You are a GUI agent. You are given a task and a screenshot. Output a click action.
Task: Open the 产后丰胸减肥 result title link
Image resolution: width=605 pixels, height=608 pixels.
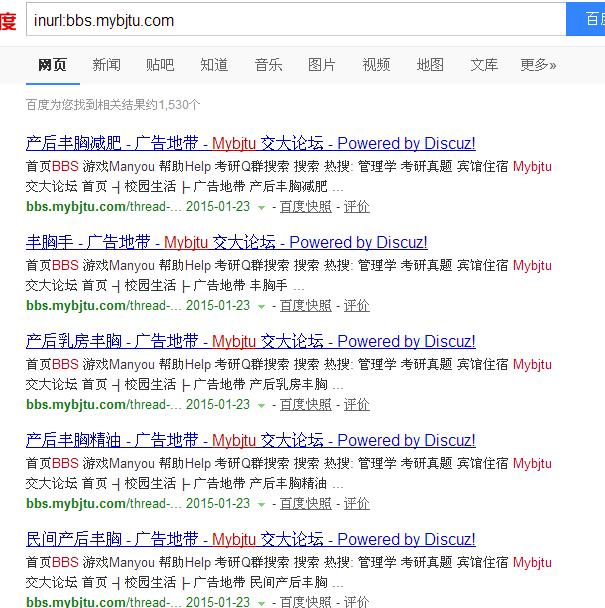250,144
